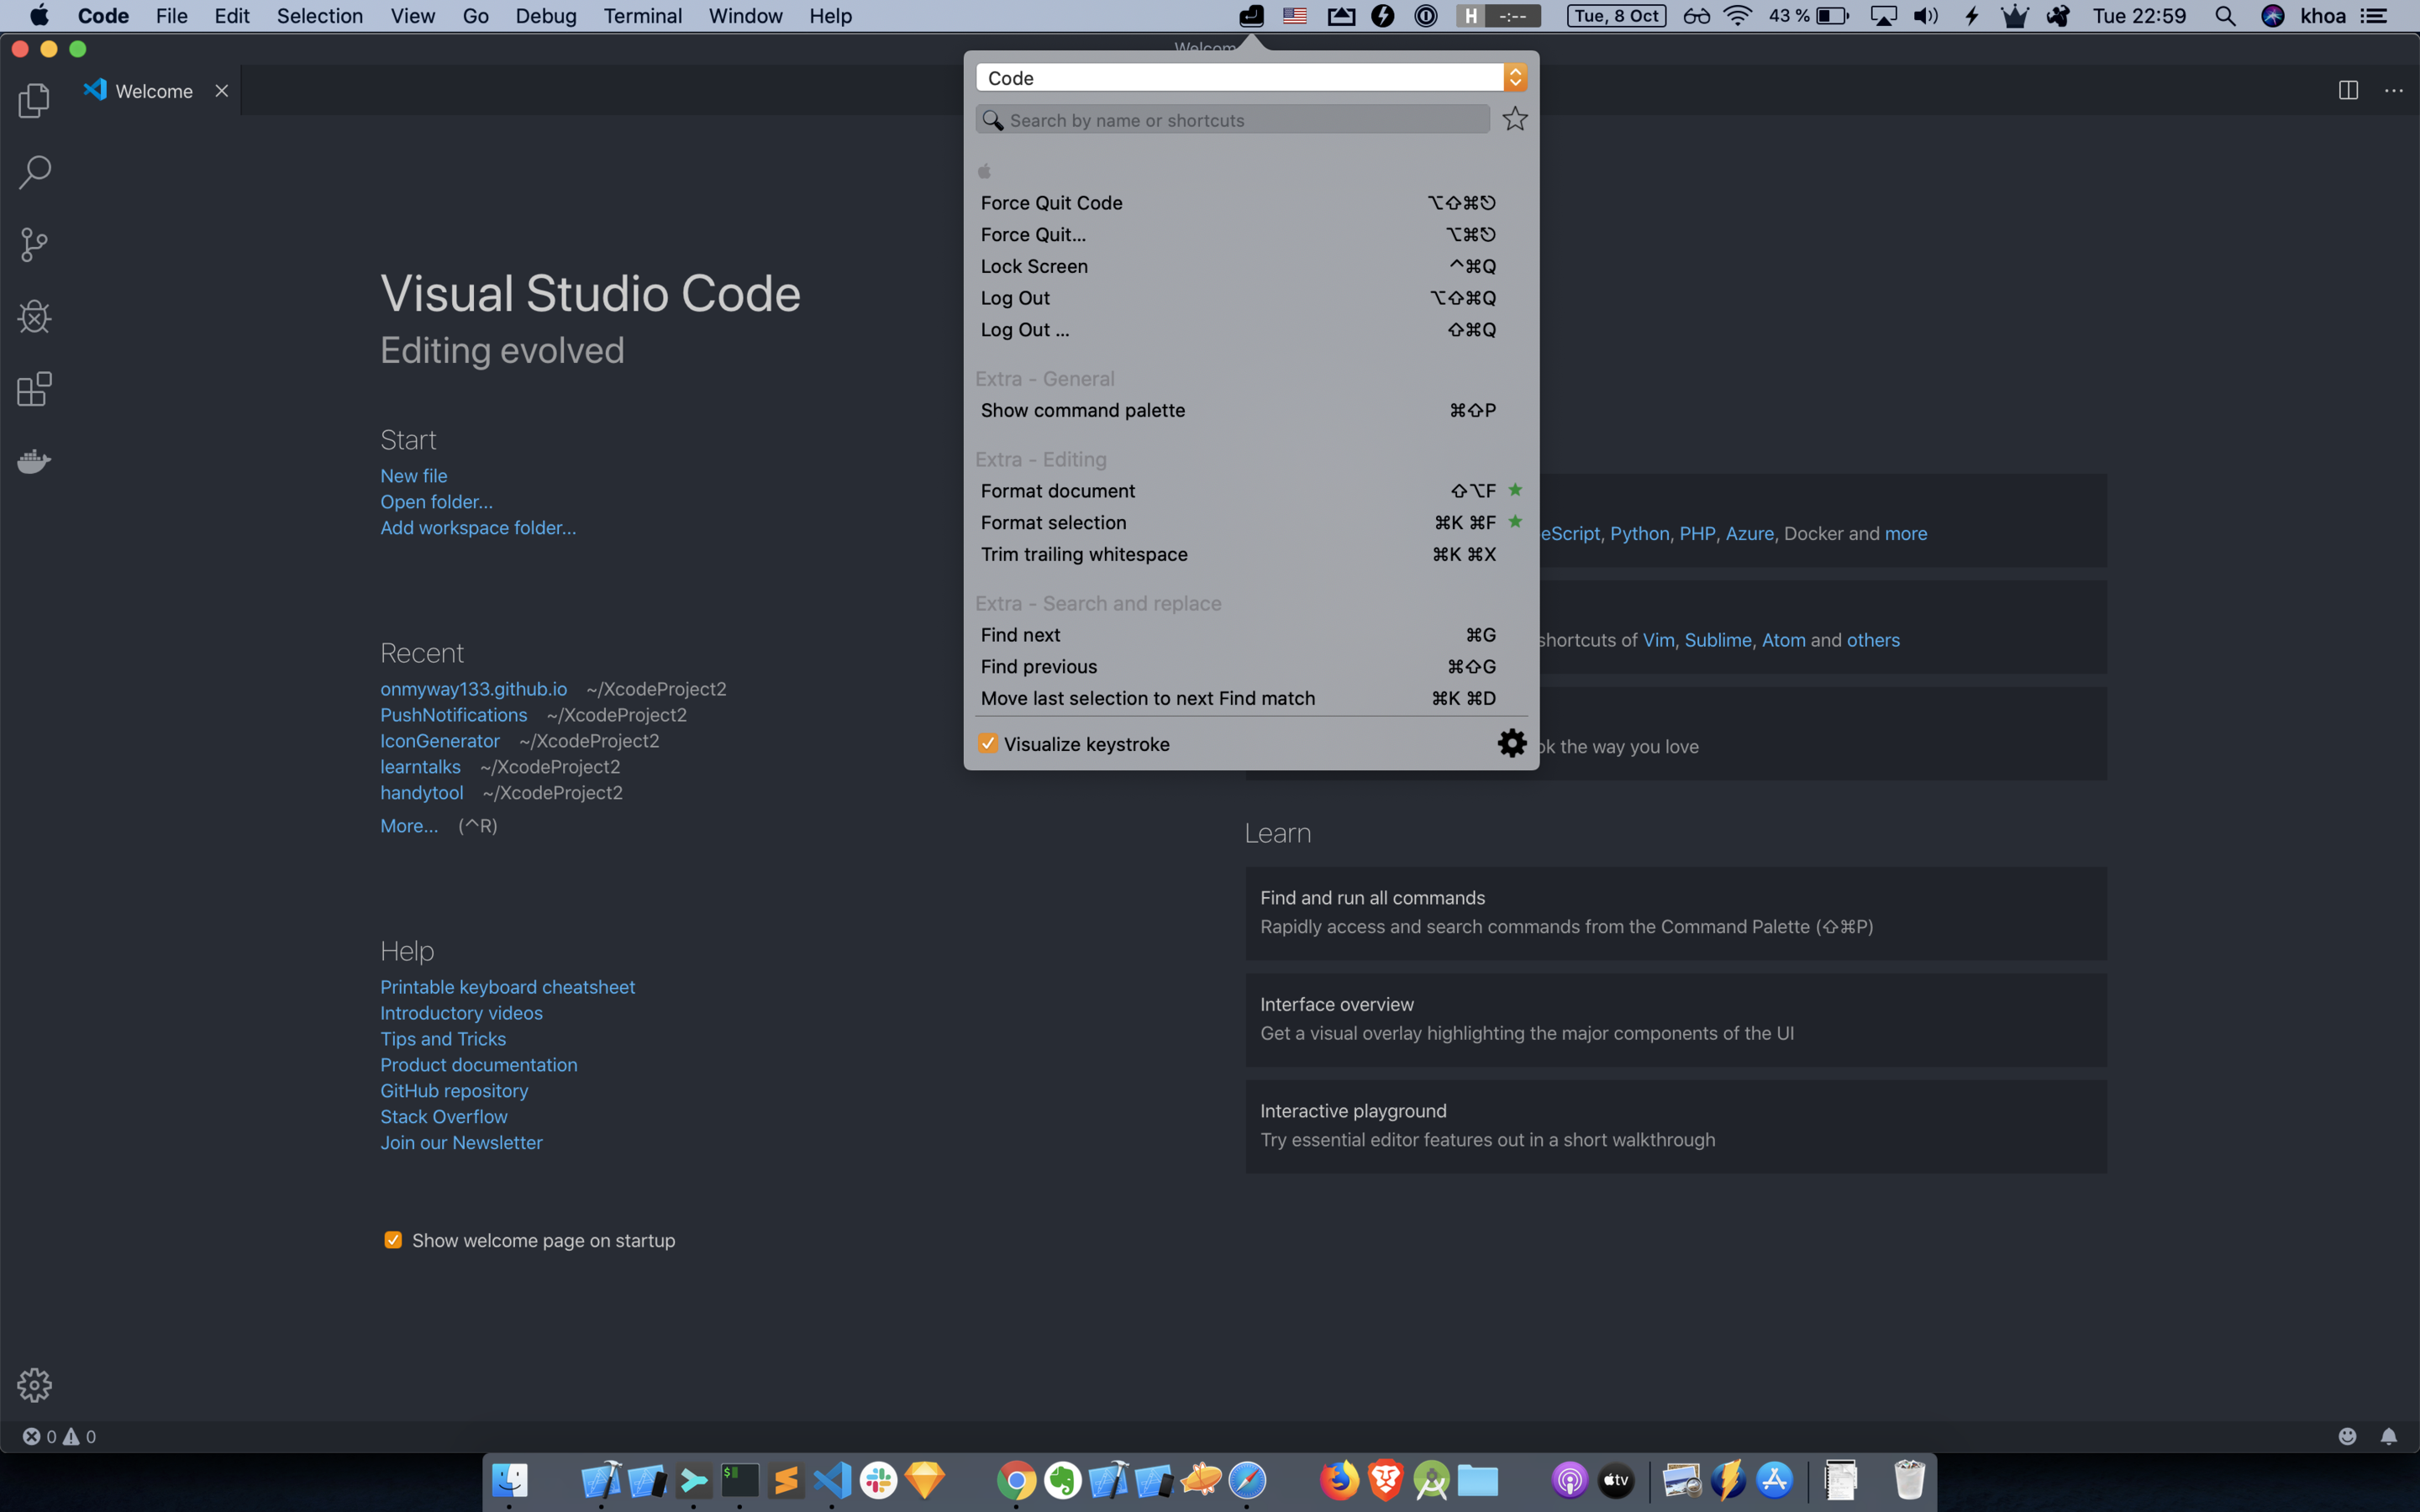Open the Extensions view icon
Image resolution: width=2420 pixels, height=1512 pixels.
[x=34, y=389]
